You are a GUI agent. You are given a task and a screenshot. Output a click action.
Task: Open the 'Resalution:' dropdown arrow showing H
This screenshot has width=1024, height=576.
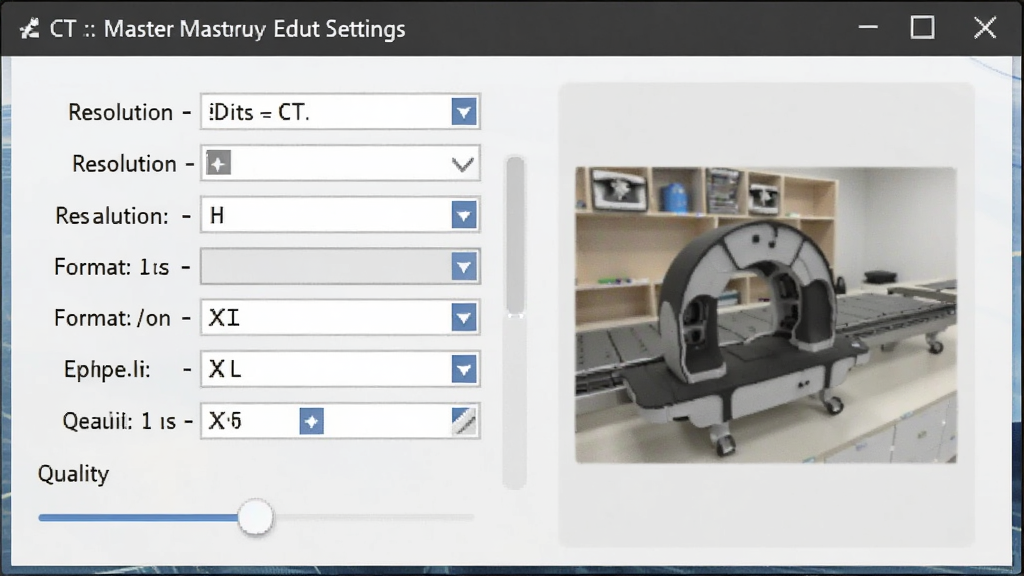point(464,216)
